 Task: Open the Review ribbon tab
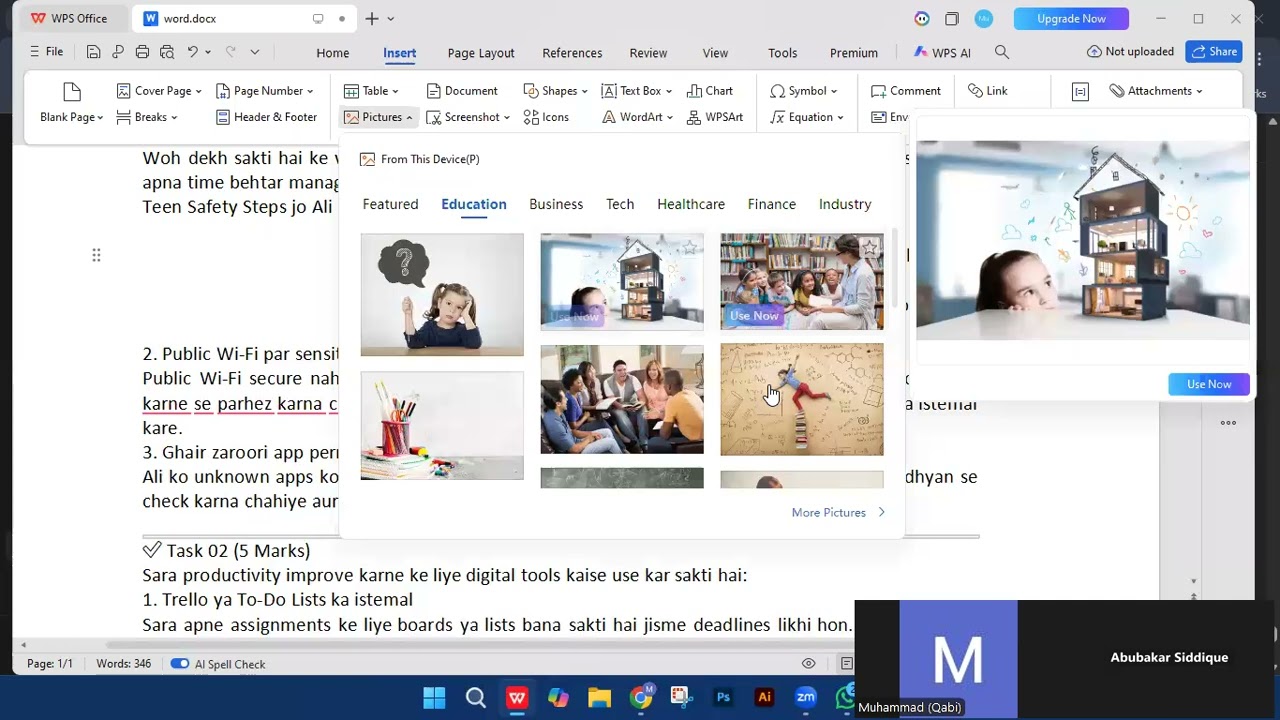coord(648,53)
